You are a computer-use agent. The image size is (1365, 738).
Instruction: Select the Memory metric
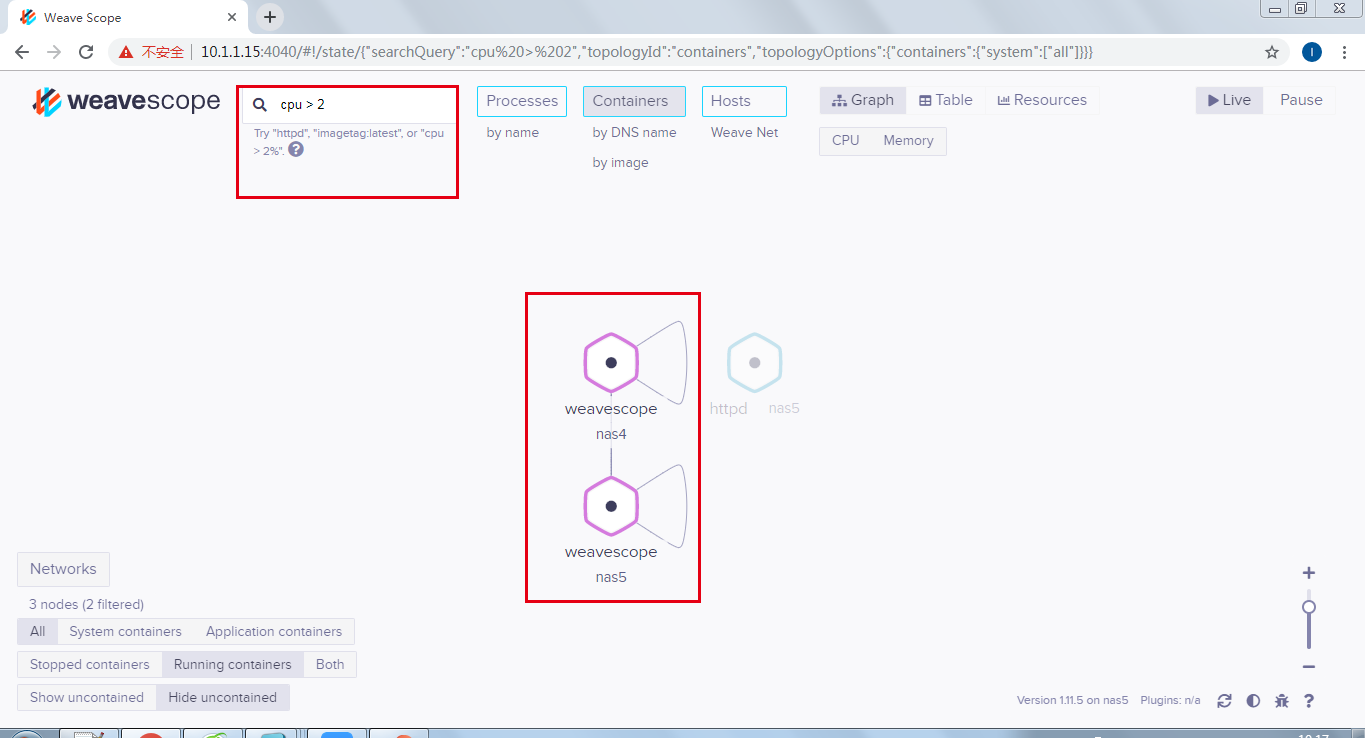coord(908,141)
